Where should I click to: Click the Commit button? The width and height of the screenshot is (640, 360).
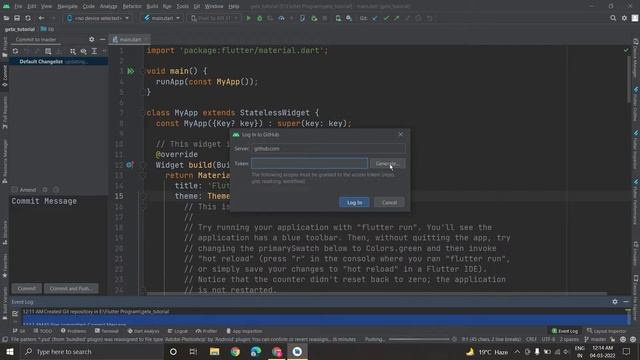click(27, 288)
